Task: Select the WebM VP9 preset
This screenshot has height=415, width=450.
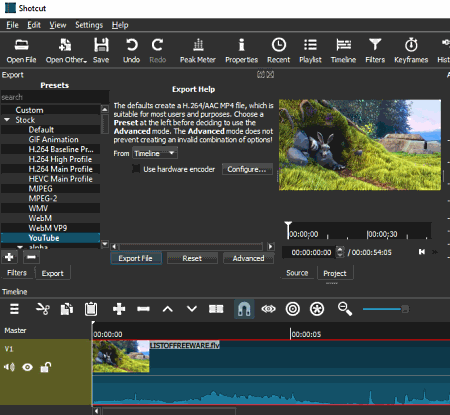Action: tap(50, 228)
